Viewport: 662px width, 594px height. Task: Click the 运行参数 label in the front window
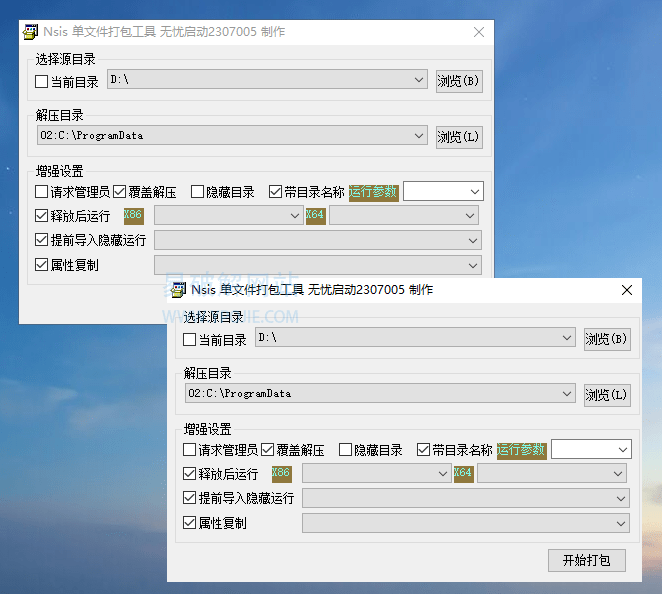pyautogui.click(x=521, y=450)
